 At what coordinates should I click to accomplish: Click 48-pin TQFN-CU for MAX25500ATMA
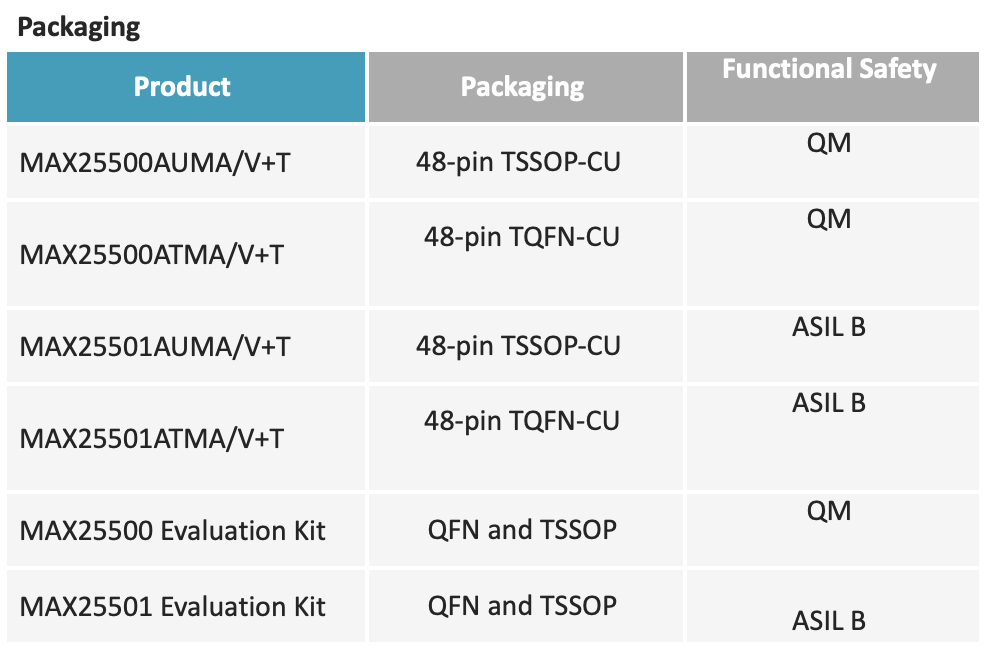pos(522,237)
